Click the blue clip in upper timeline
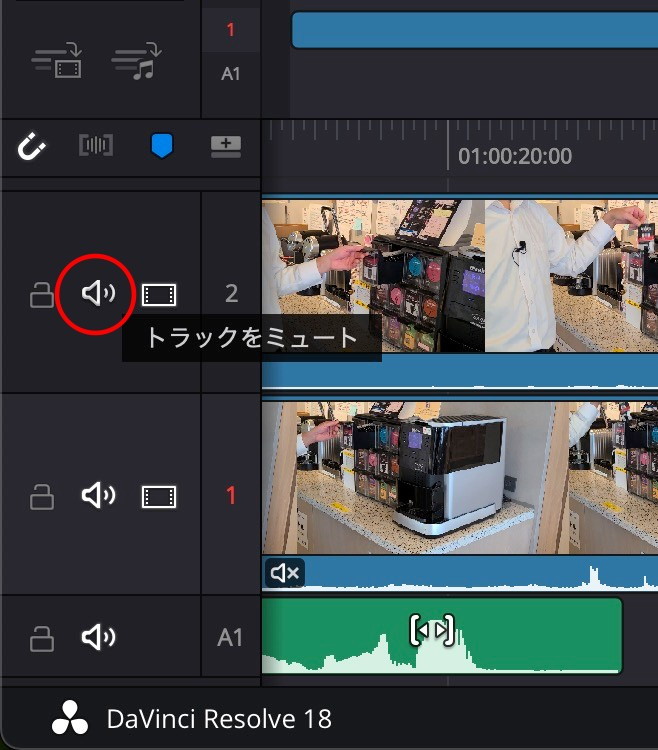Viewport: 658px width, 750px height. (475, 30)
